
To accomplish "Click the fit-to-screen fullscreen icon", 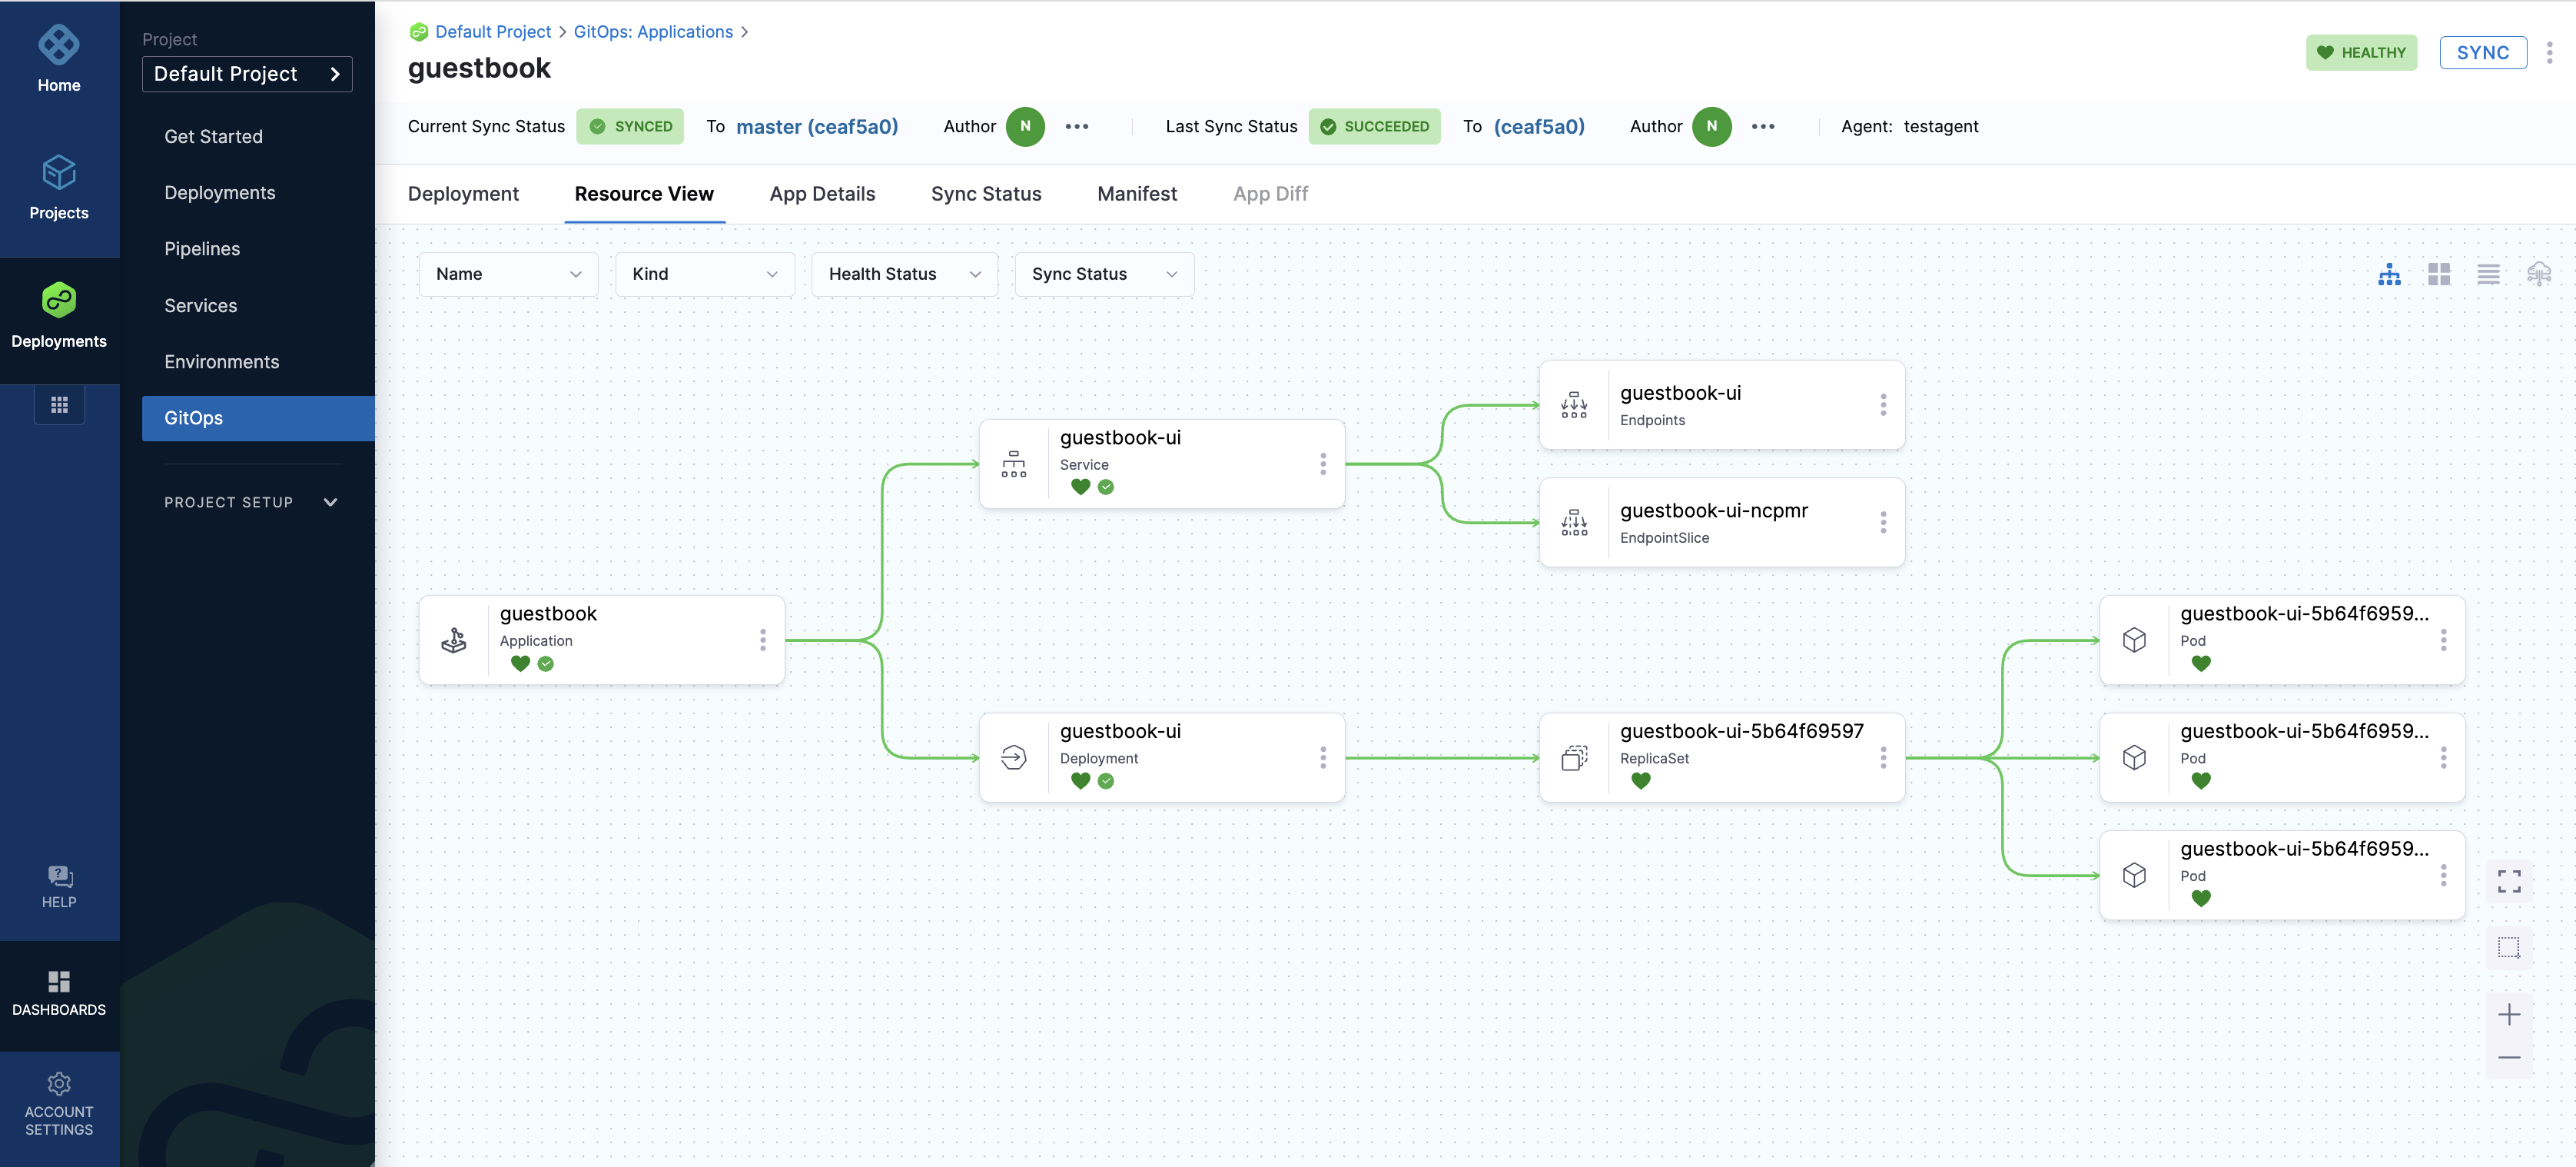I will 2508,881.
